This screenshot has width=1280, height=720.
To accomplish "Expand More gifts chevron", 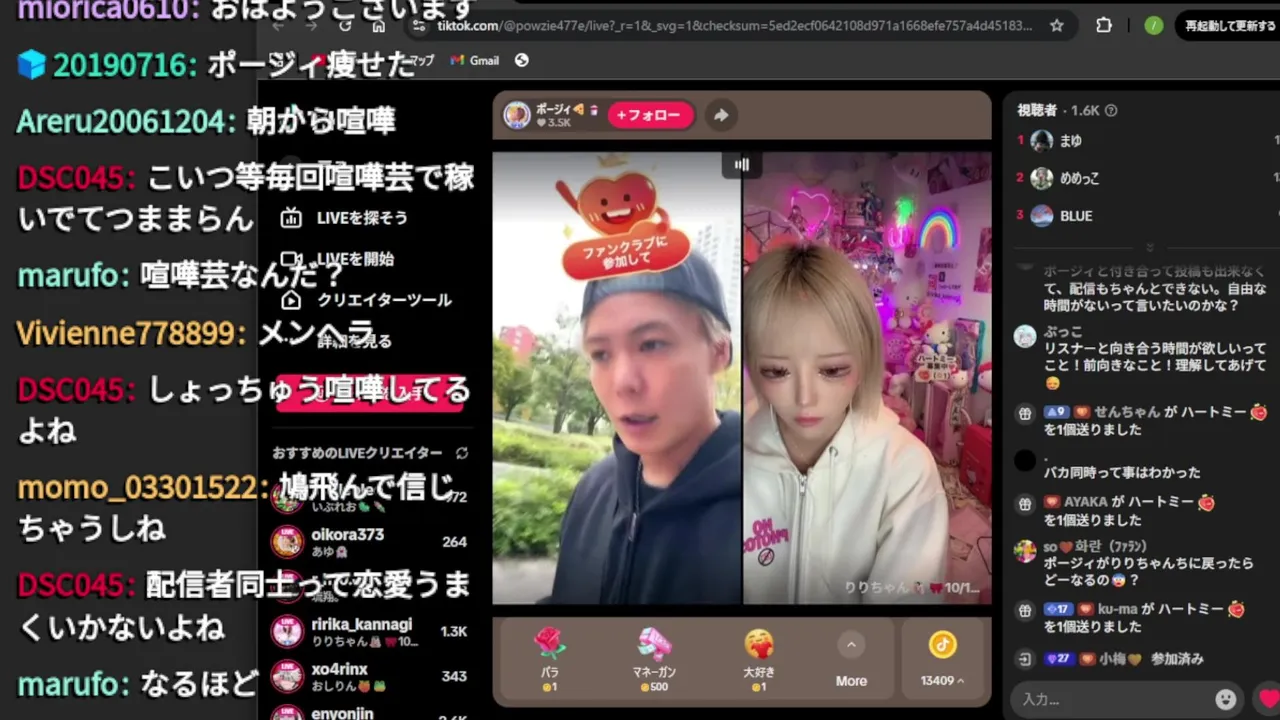I will click(x=851, y=645).
